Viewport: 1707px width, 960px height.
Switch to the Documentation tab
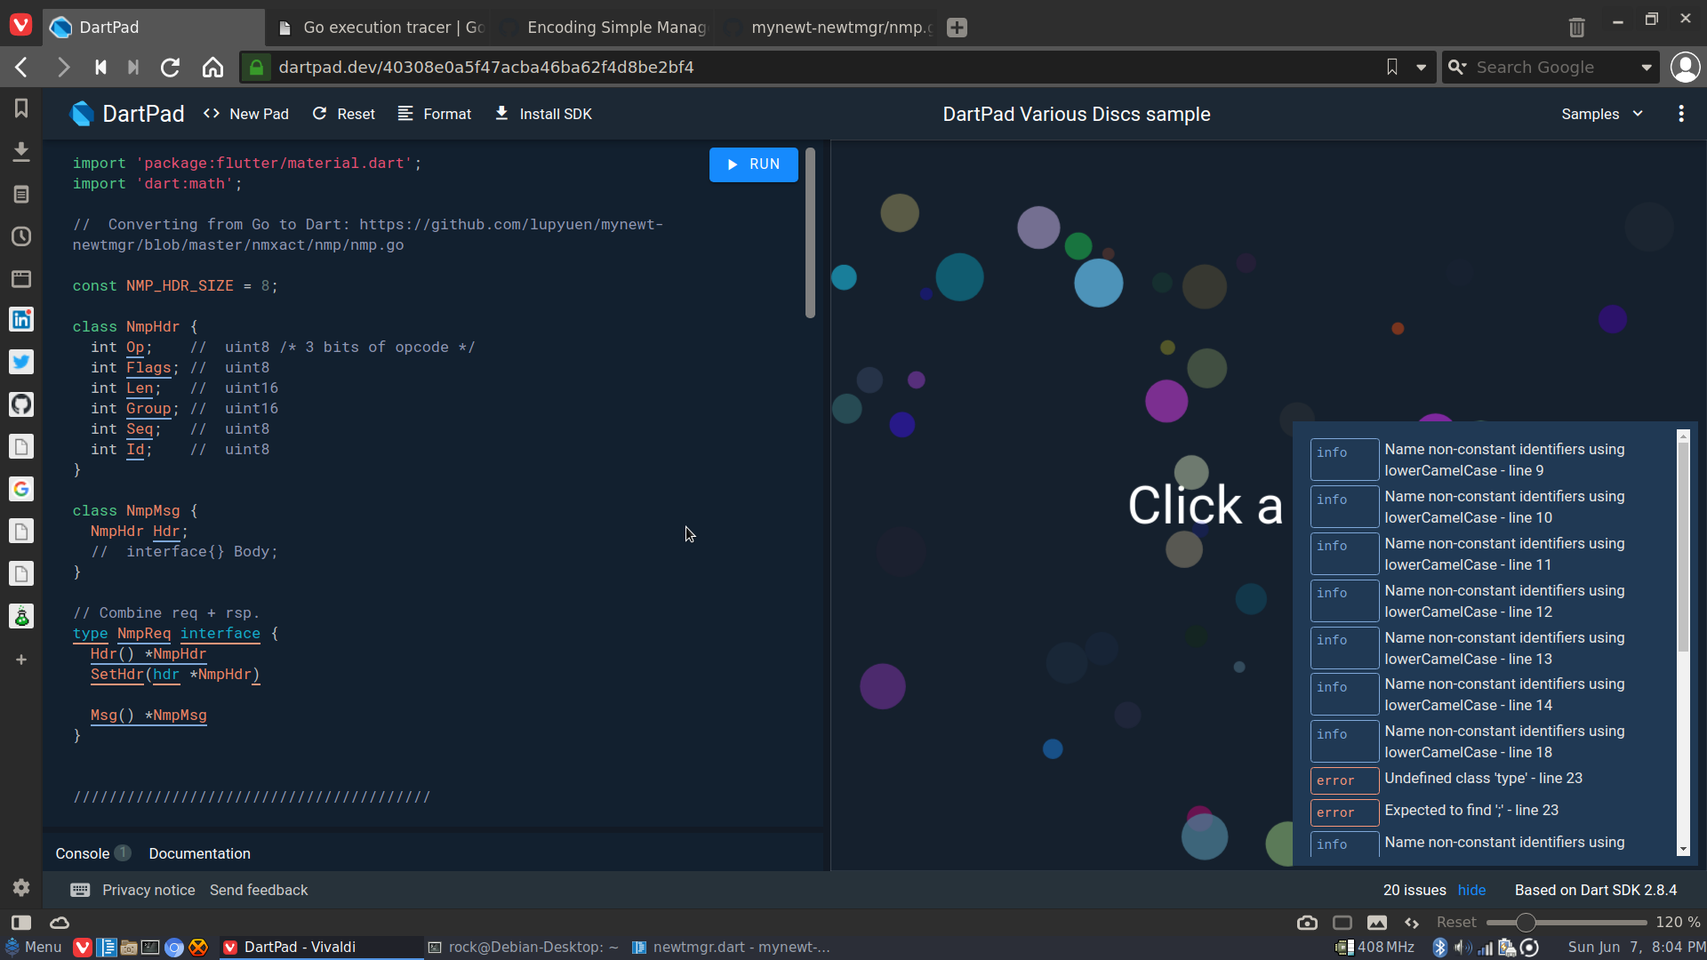point(199,853)
